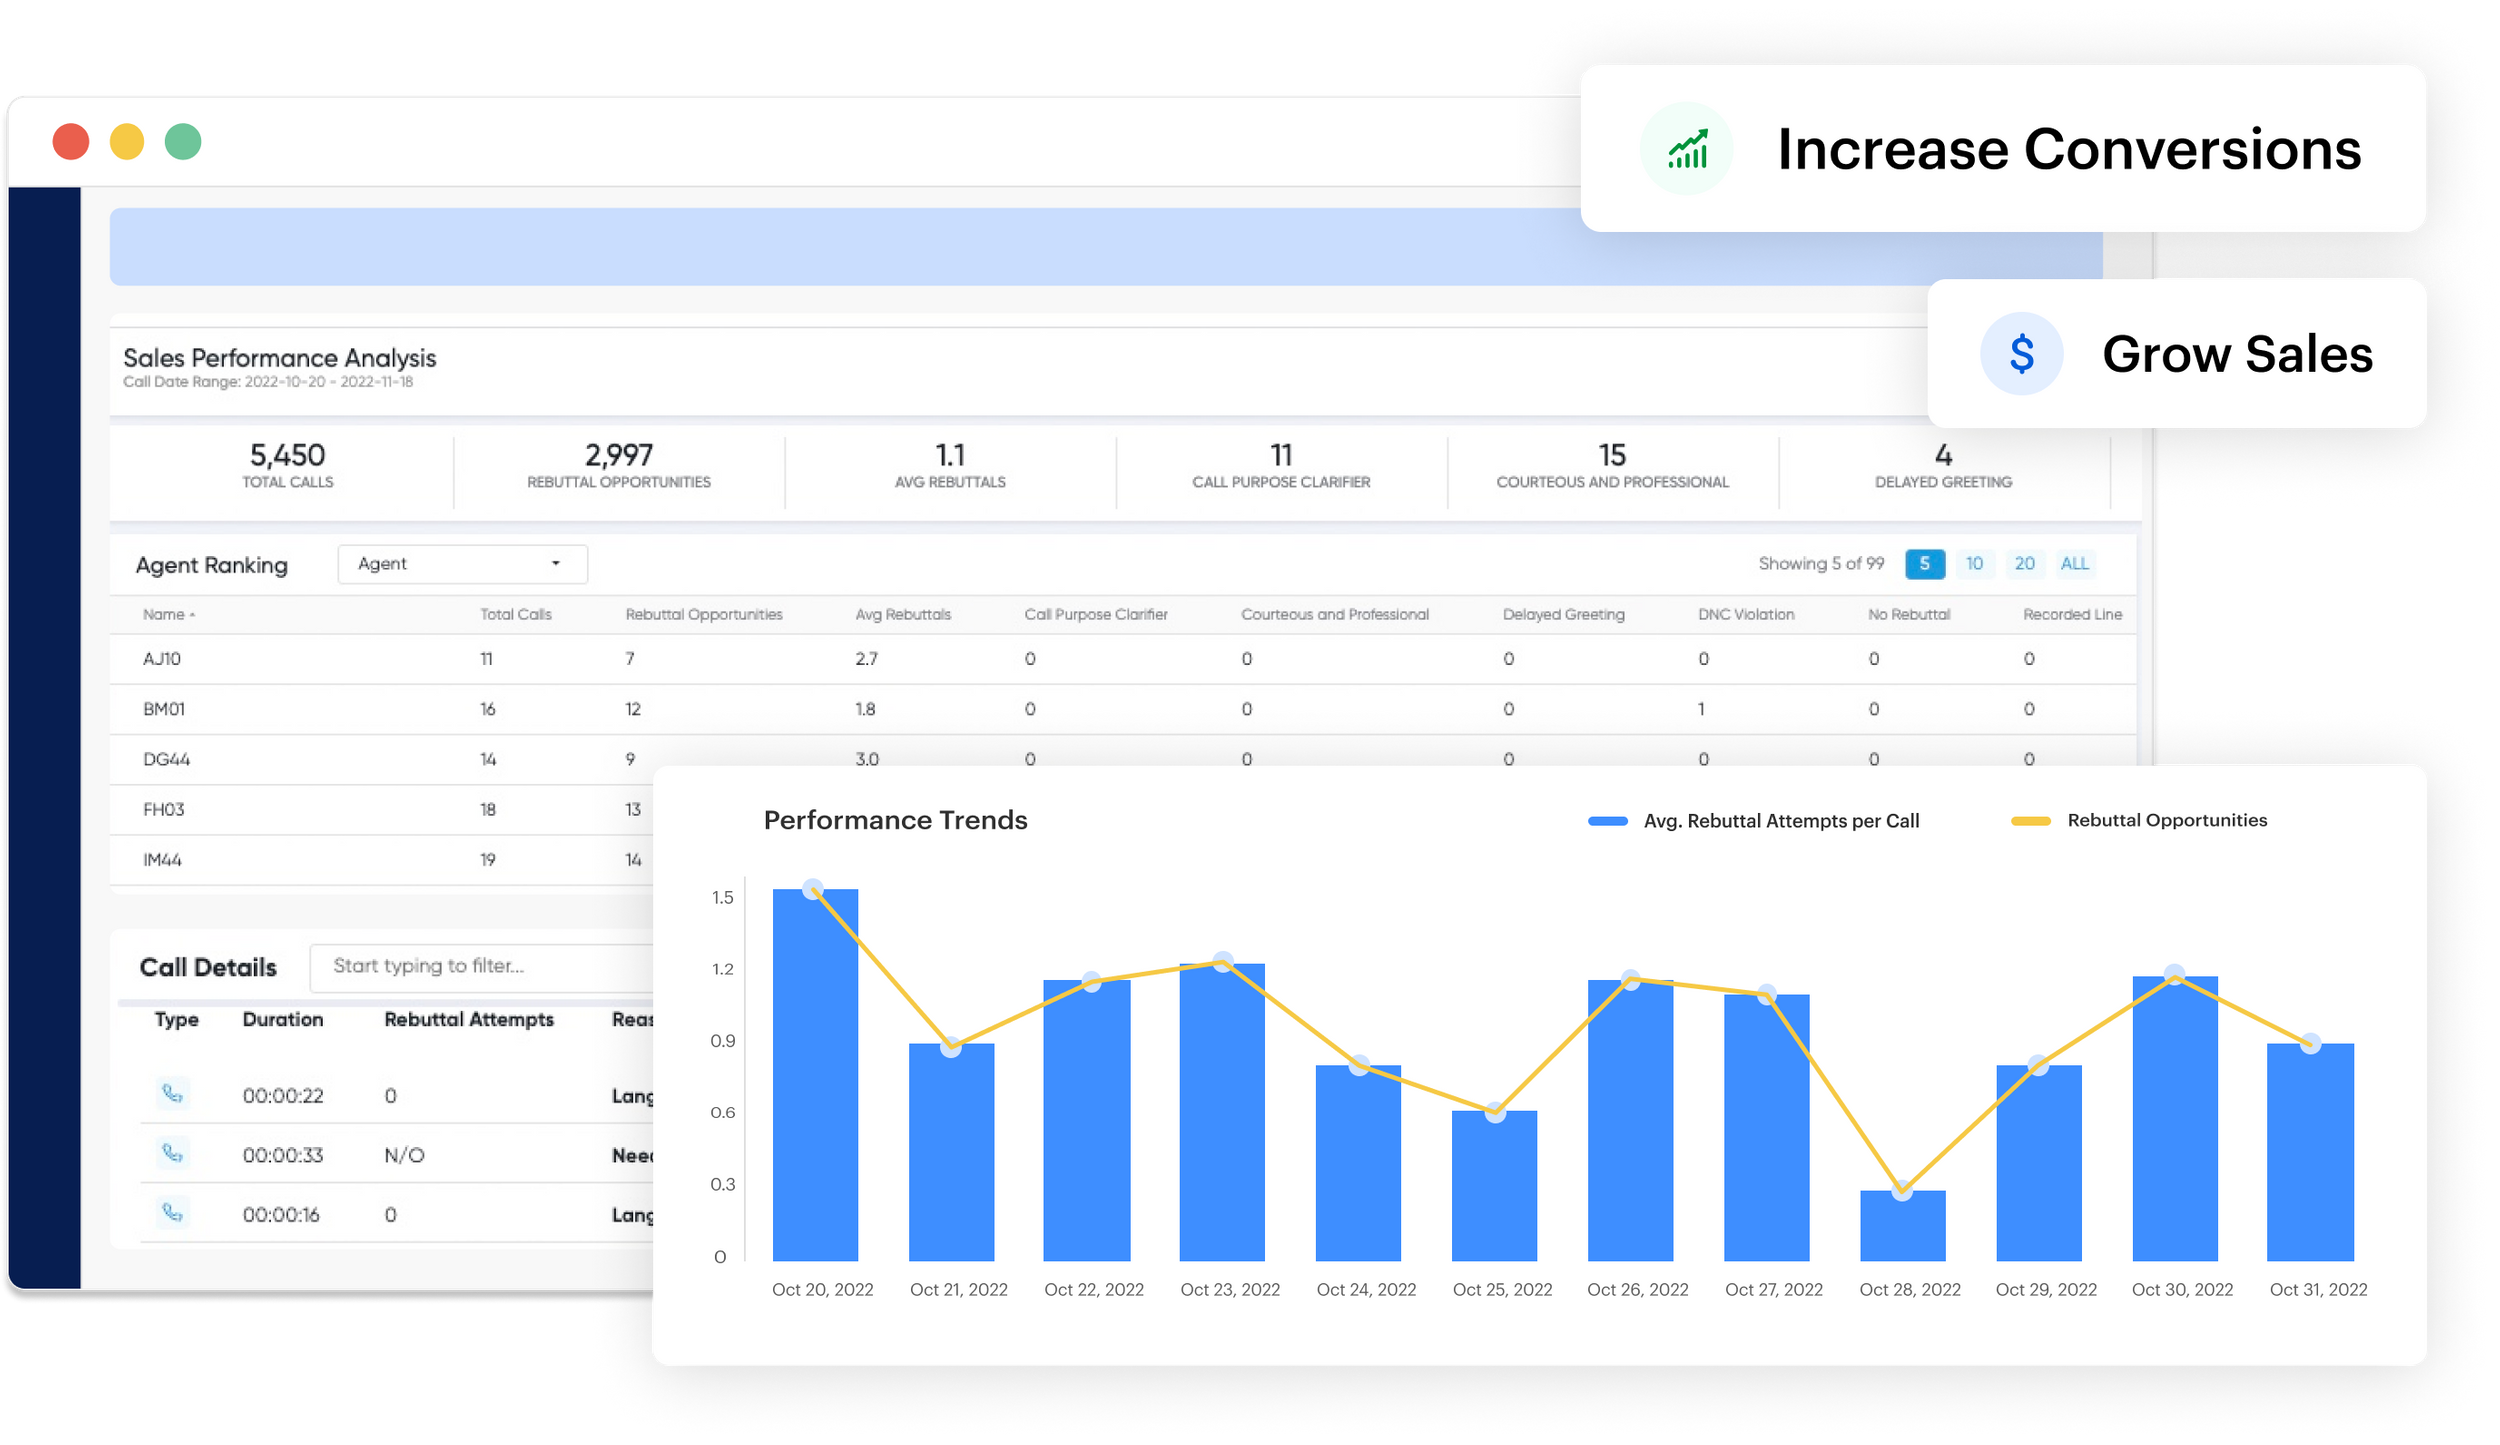
Task: Click the blue dollar icon beside Grow Sales
Action: [x=2021, y=354]
